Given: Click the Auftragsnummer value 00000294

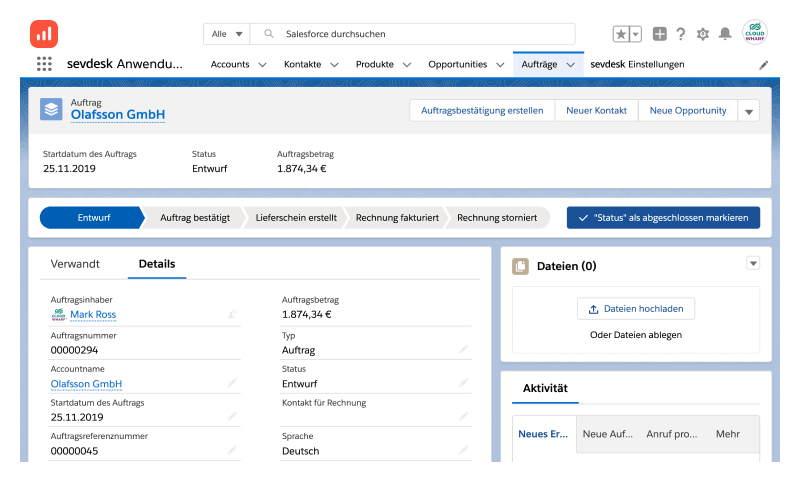Looking at the screenshot, I should [x=74, y=350].
